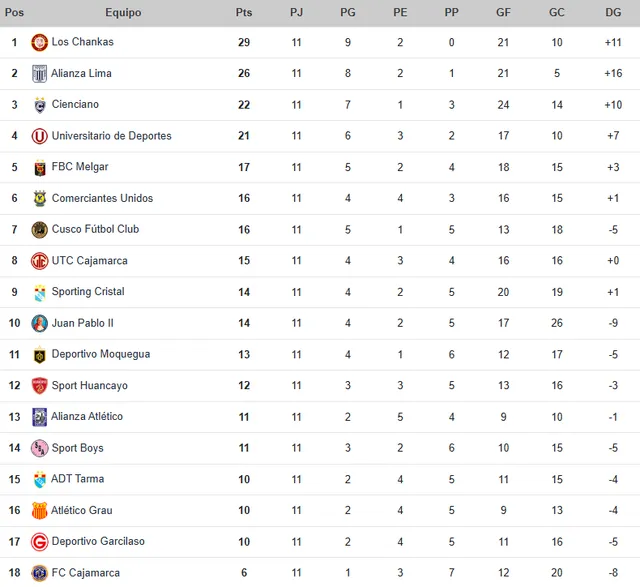
Task: Select the FBC Melgar crest icon
Action: (40, 167)
